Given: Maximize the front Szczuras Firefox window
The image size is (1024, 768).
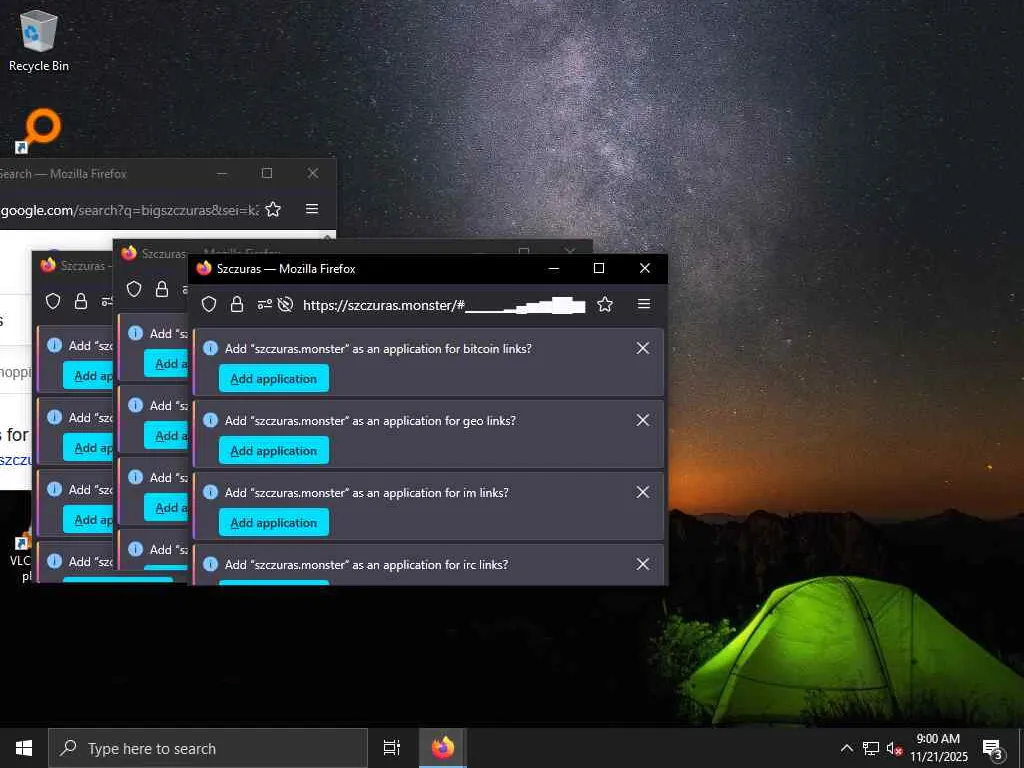Looking at the screenshot, I should click(599, 268).
